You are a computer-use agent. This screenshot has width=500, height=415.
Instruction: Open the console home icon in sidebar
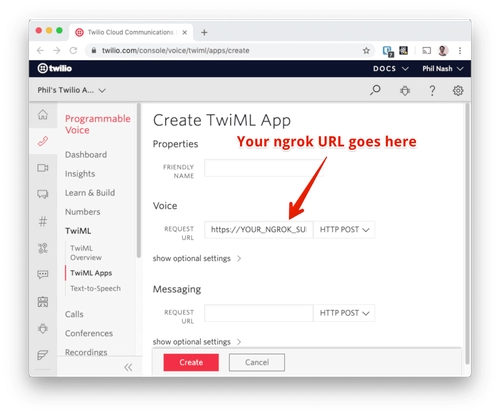[43, 115]
